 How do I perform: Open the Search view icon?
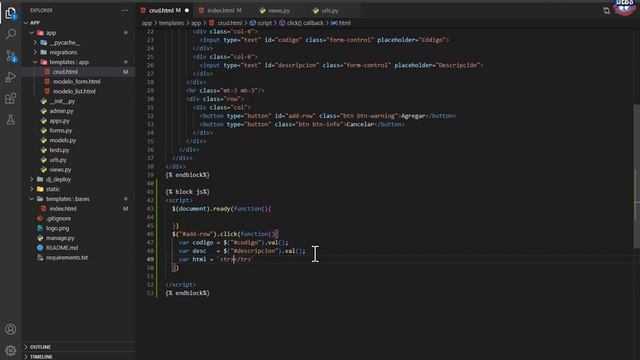click(x=11, y=34)
